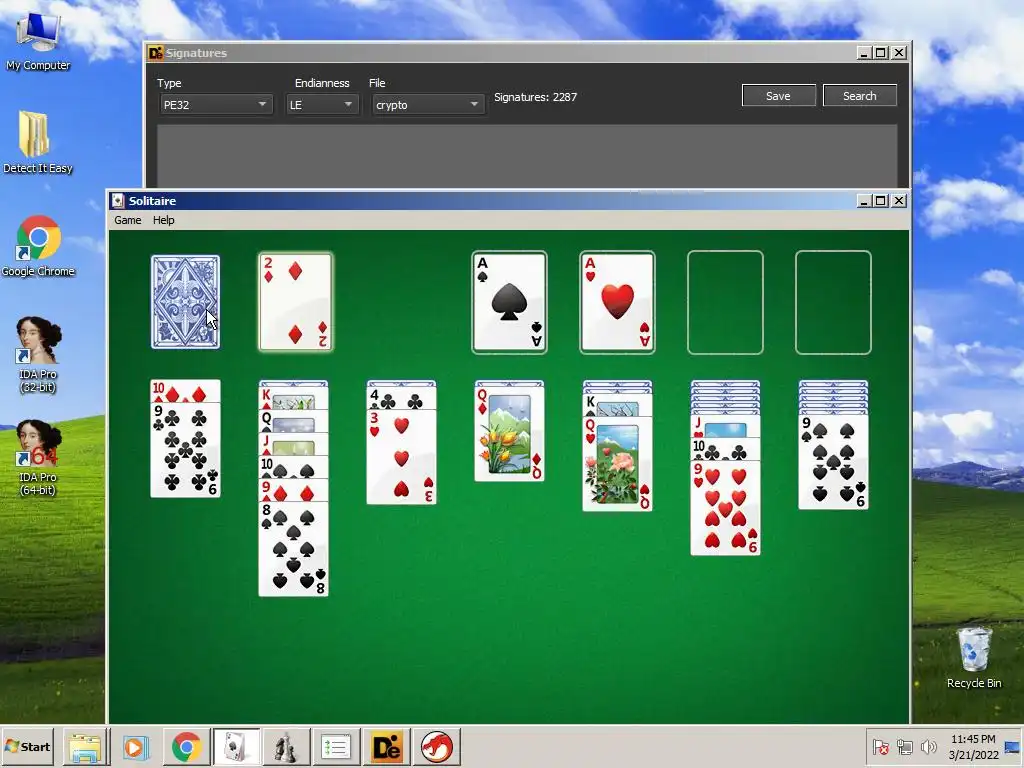Click the signatures text area

click(x=526, y=157)
